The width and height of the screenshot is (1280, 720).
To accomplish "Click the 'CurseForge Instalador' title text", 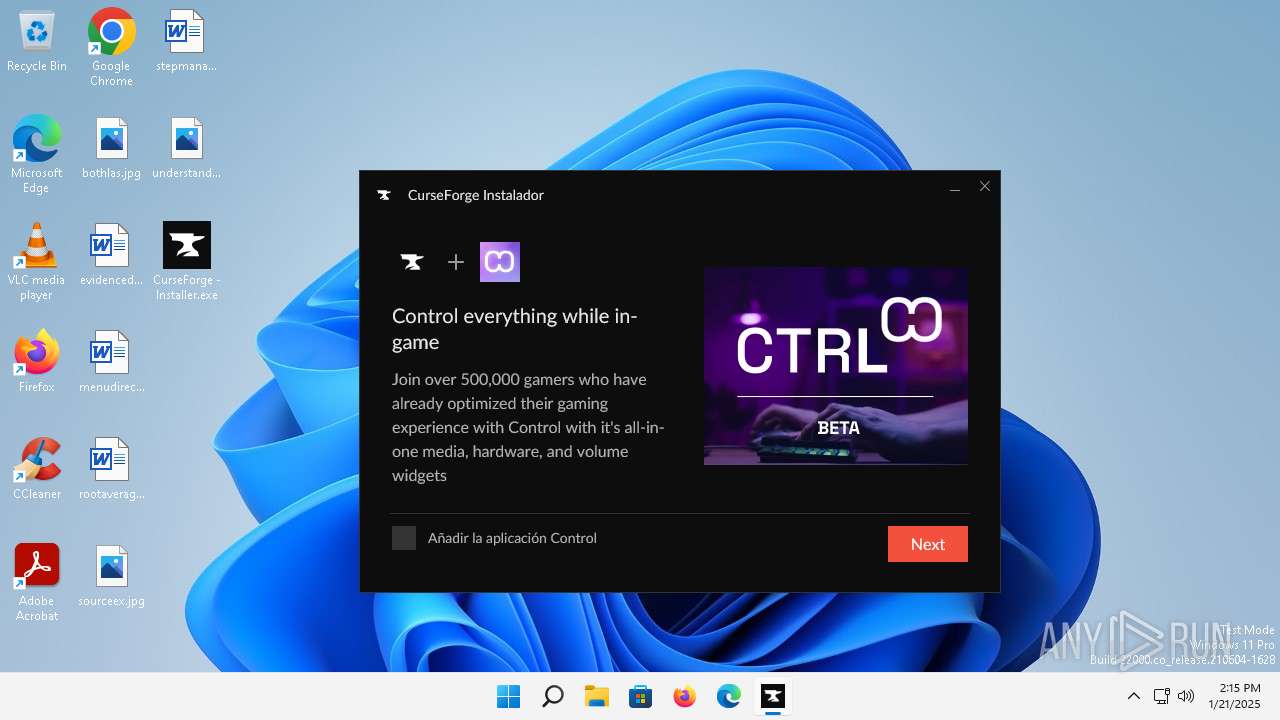I will click(x=476, y=195).
